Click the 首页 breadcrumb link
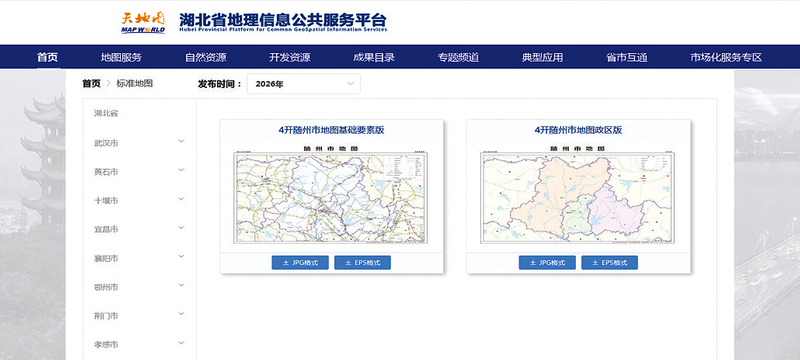The image size is (800, 360). 91,84
